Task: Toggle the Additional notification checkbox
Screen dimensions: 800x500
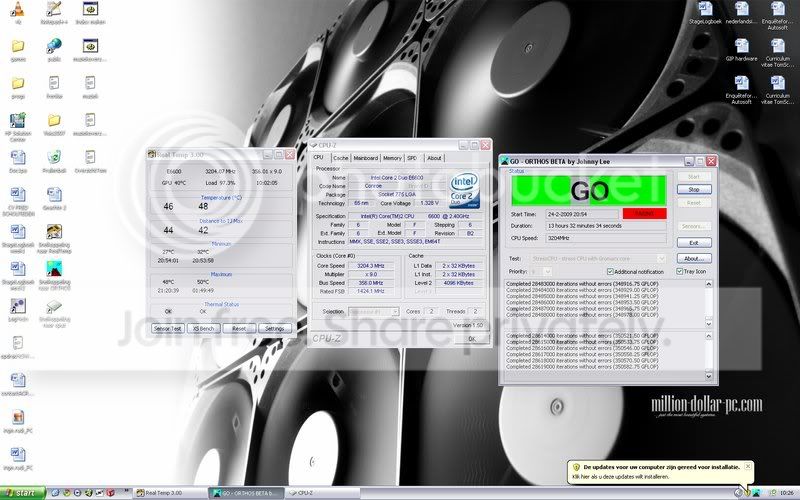Action: (610, 272)
